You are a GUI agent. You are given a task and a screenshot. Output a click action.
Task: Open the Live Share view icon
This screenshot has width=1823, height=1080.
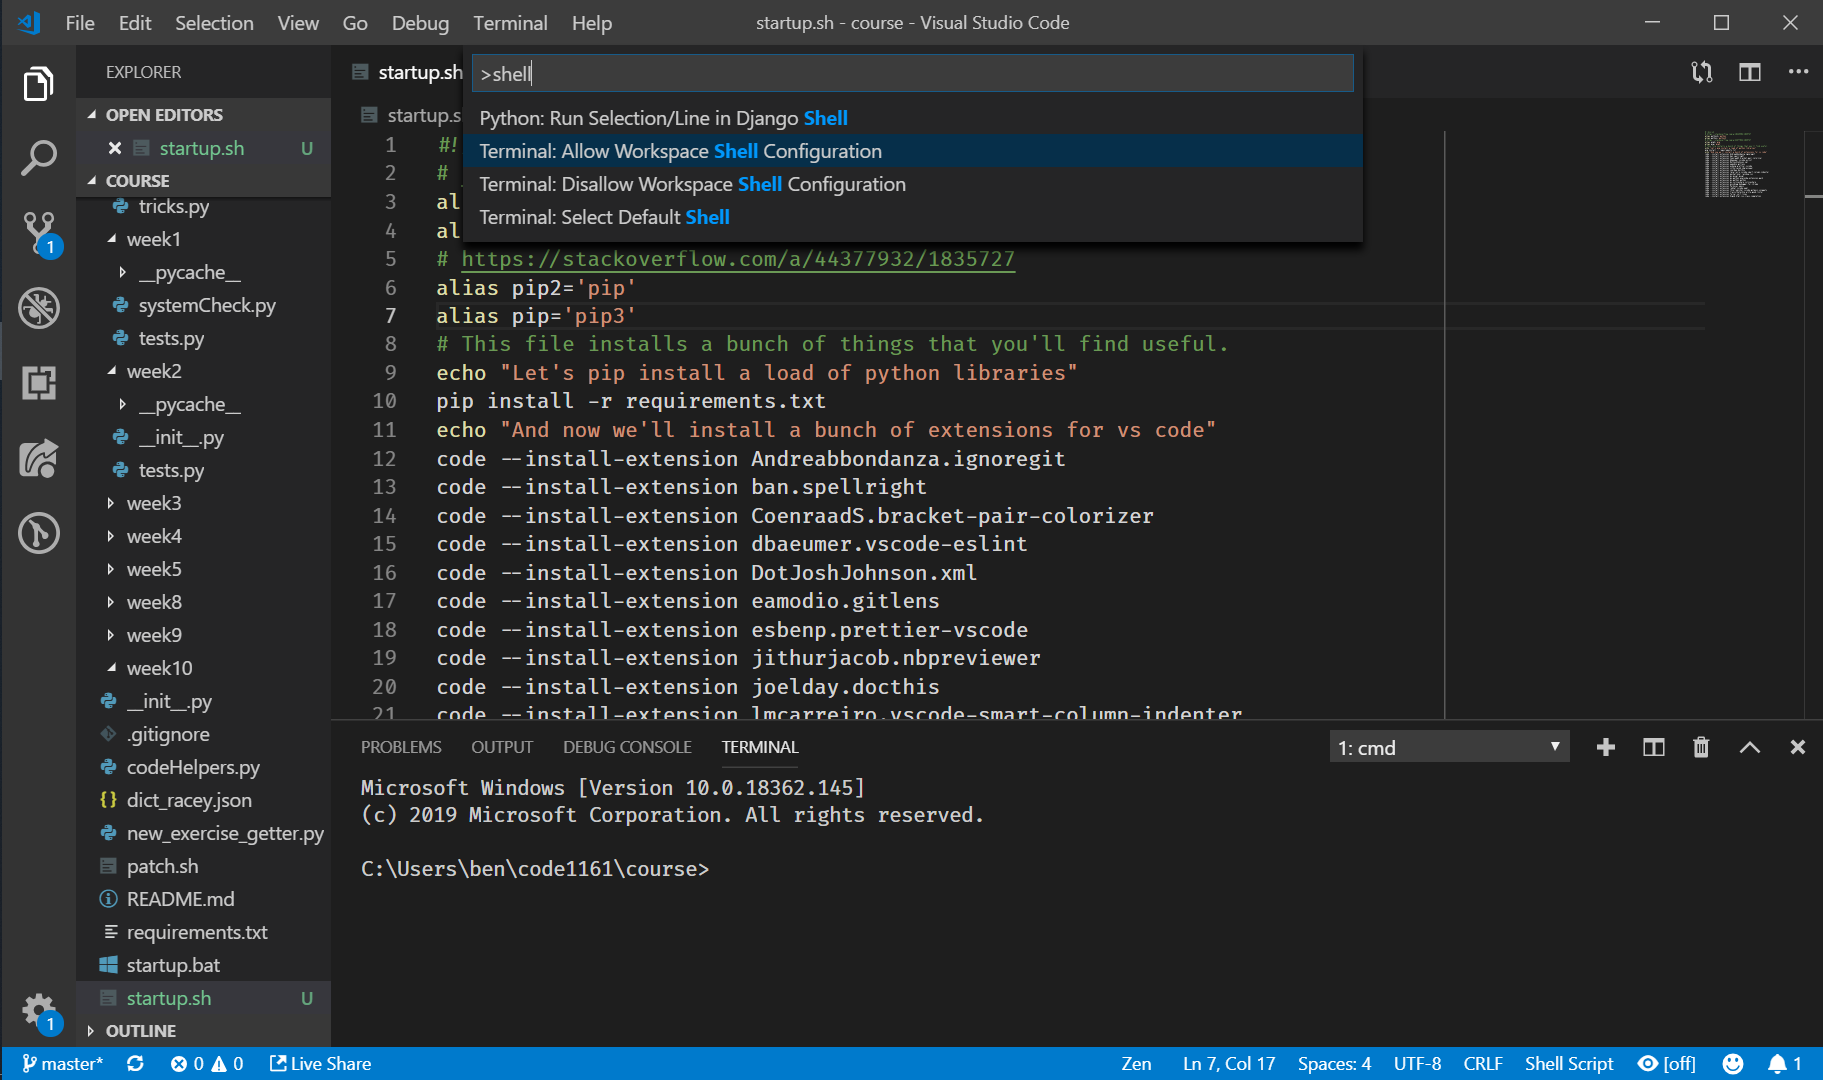click(38, 458)
